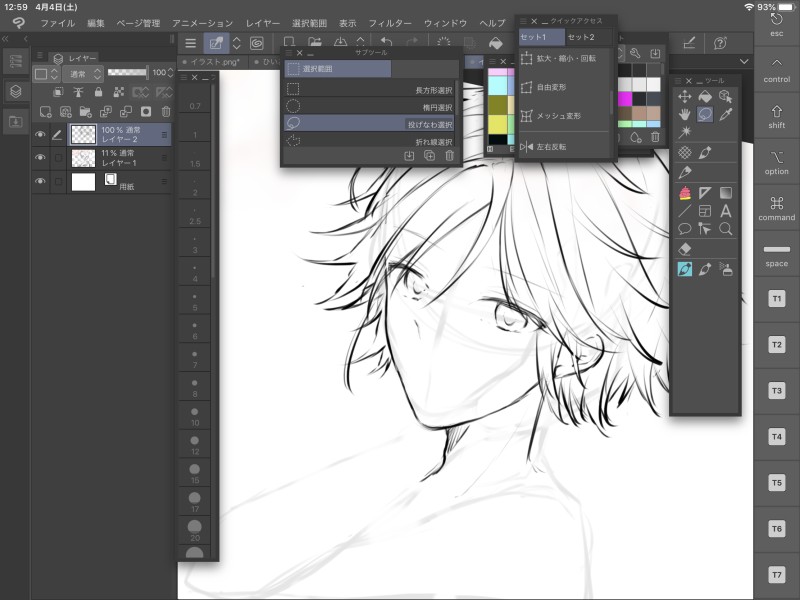Select the Gradient tool
Image resolution: width=800 pixels, height=600 pixels.
pyautogui.click(x=725, y=193)
